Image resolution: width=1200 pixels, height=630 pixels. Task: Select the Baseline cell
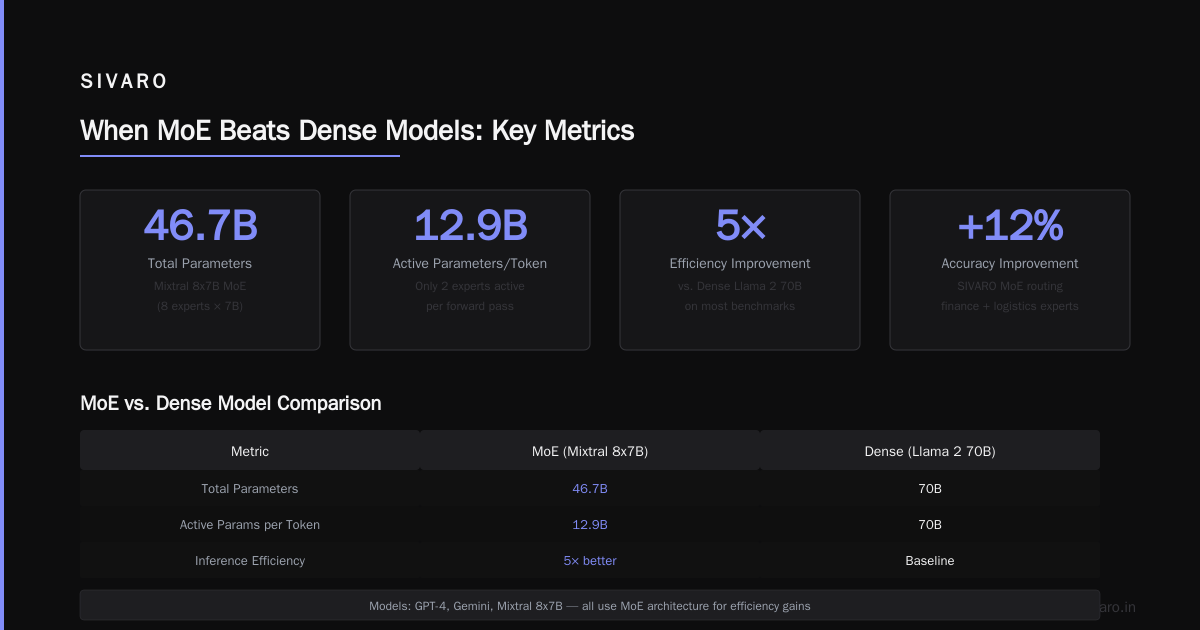click(930, 561)
